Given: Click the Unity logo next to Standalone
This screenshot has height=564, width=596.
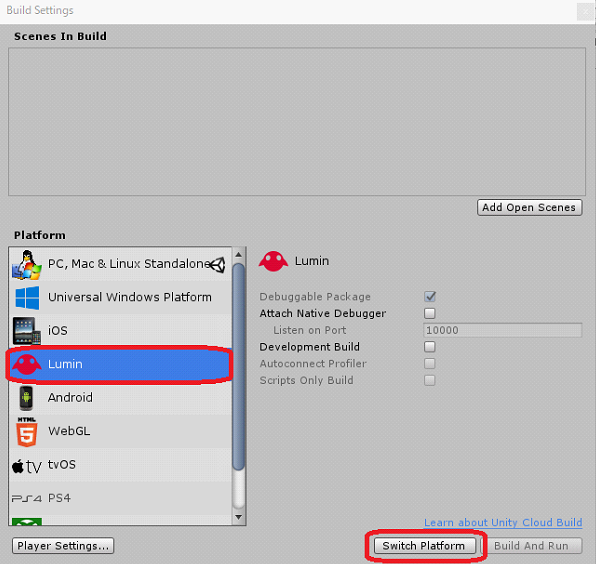Looking at the screenshot, I should (x=217, y=265).
